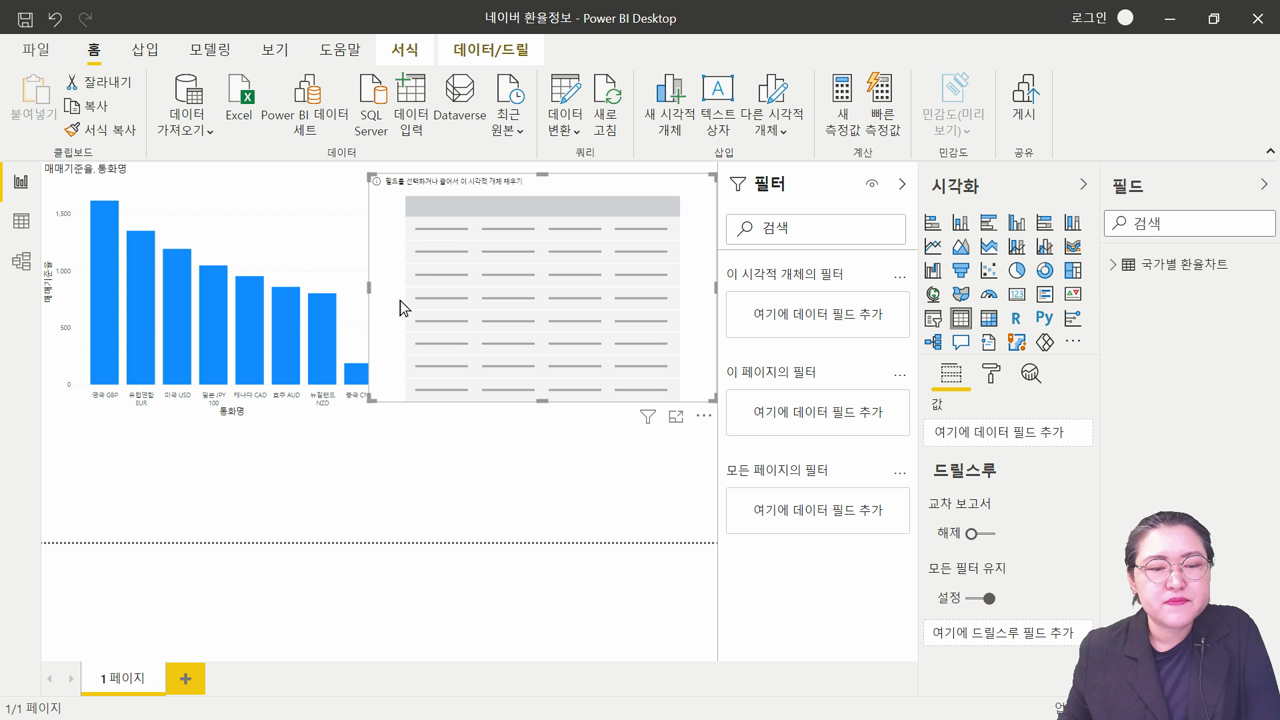Screen dimensions: 1280x720
Task: Select the treemap visual
Action: tap(1073, 270)
